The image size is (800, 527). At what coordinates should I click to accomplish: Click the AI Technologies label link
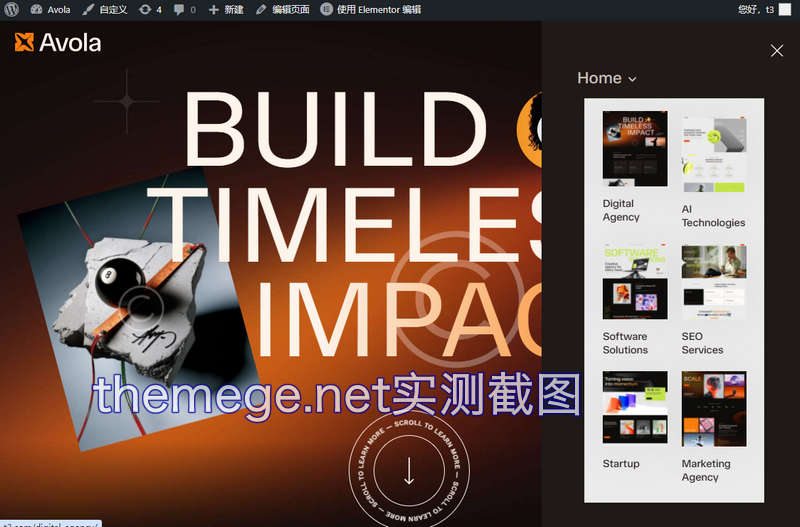713,216
